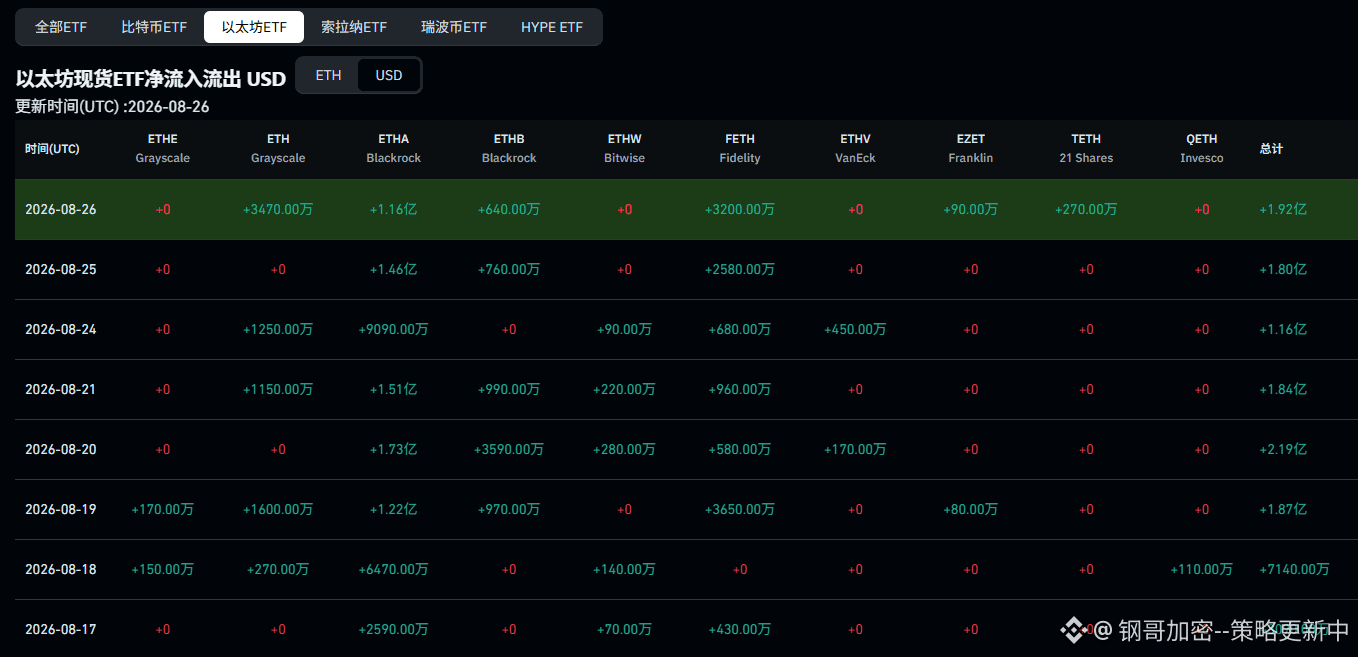The height and width of the screenshot is (657, 1358).
Task: Click the ETHA Blackrock column header
Action: point(394,149)
